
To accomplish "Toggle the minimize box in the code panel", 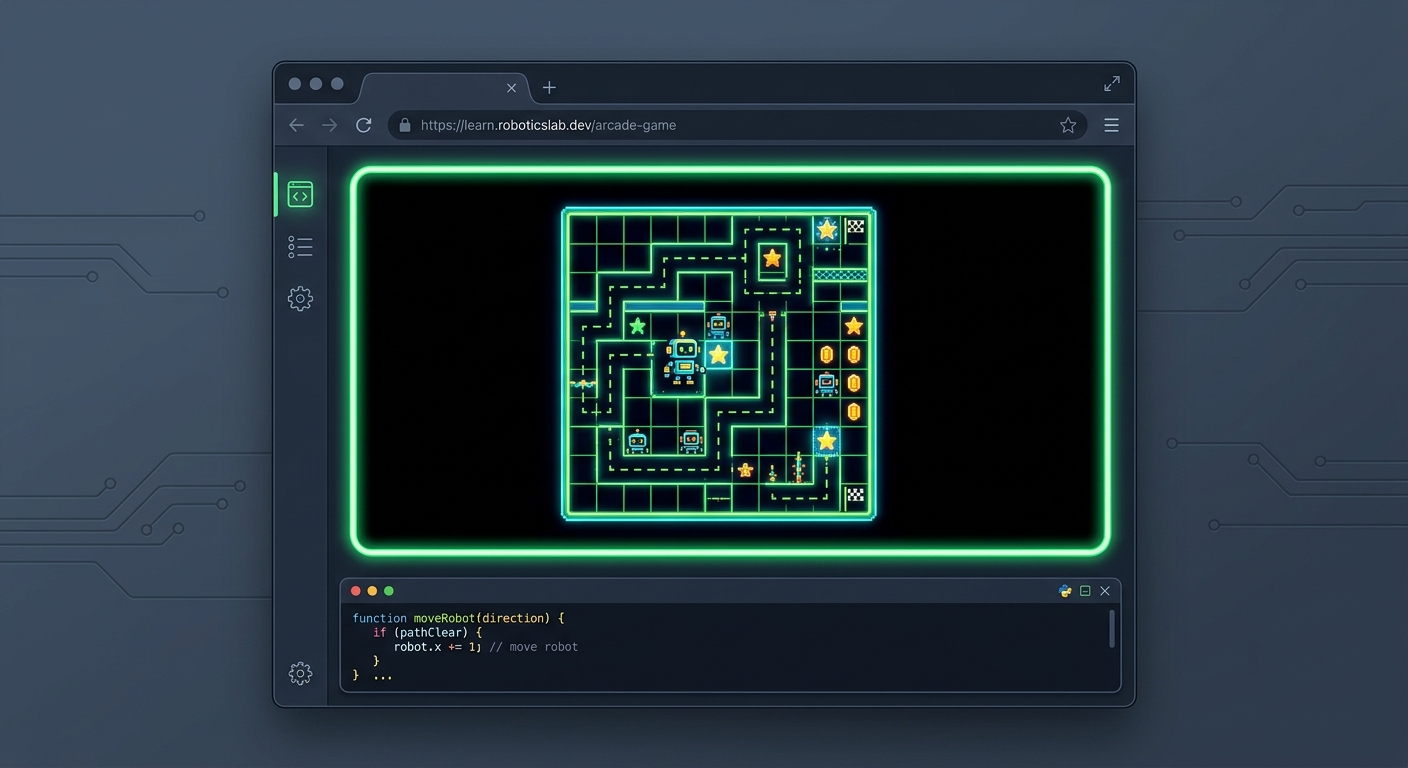I will pyautogui.click(x=1085, y=590).
